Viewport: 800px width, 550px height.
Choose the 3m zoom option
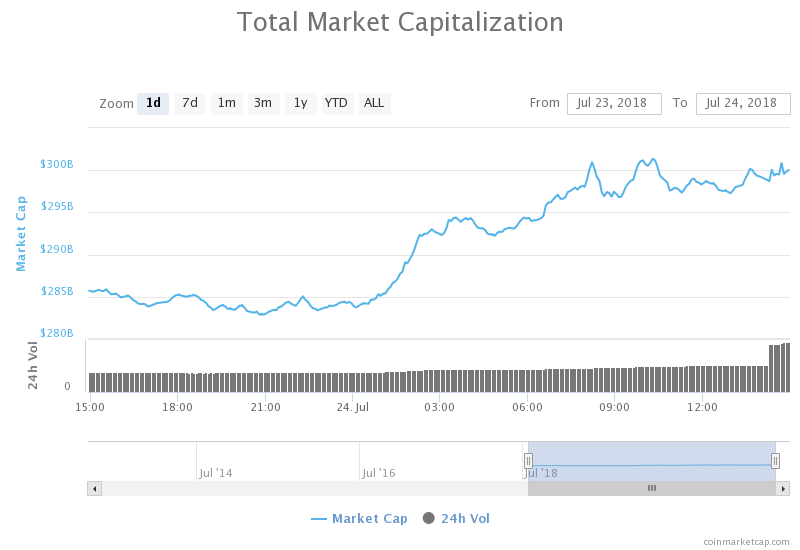tap(263, 103)
